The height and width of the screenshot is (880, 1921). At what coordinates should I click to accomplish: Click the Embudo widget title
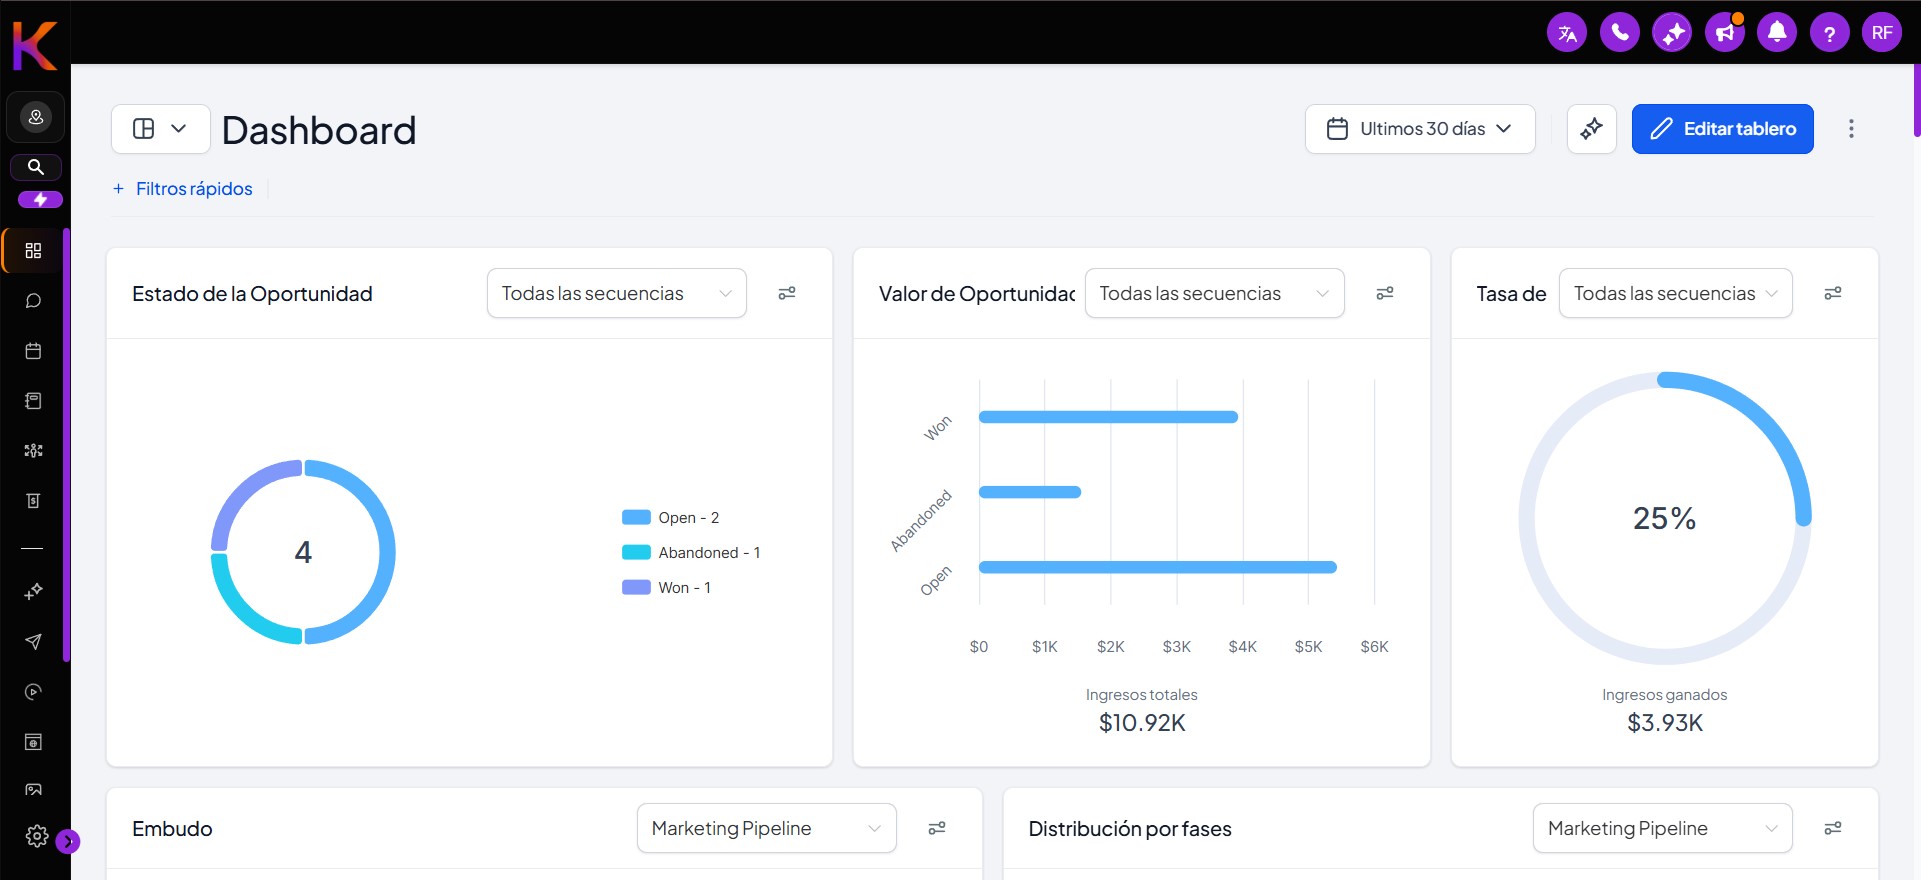(172, 829)
